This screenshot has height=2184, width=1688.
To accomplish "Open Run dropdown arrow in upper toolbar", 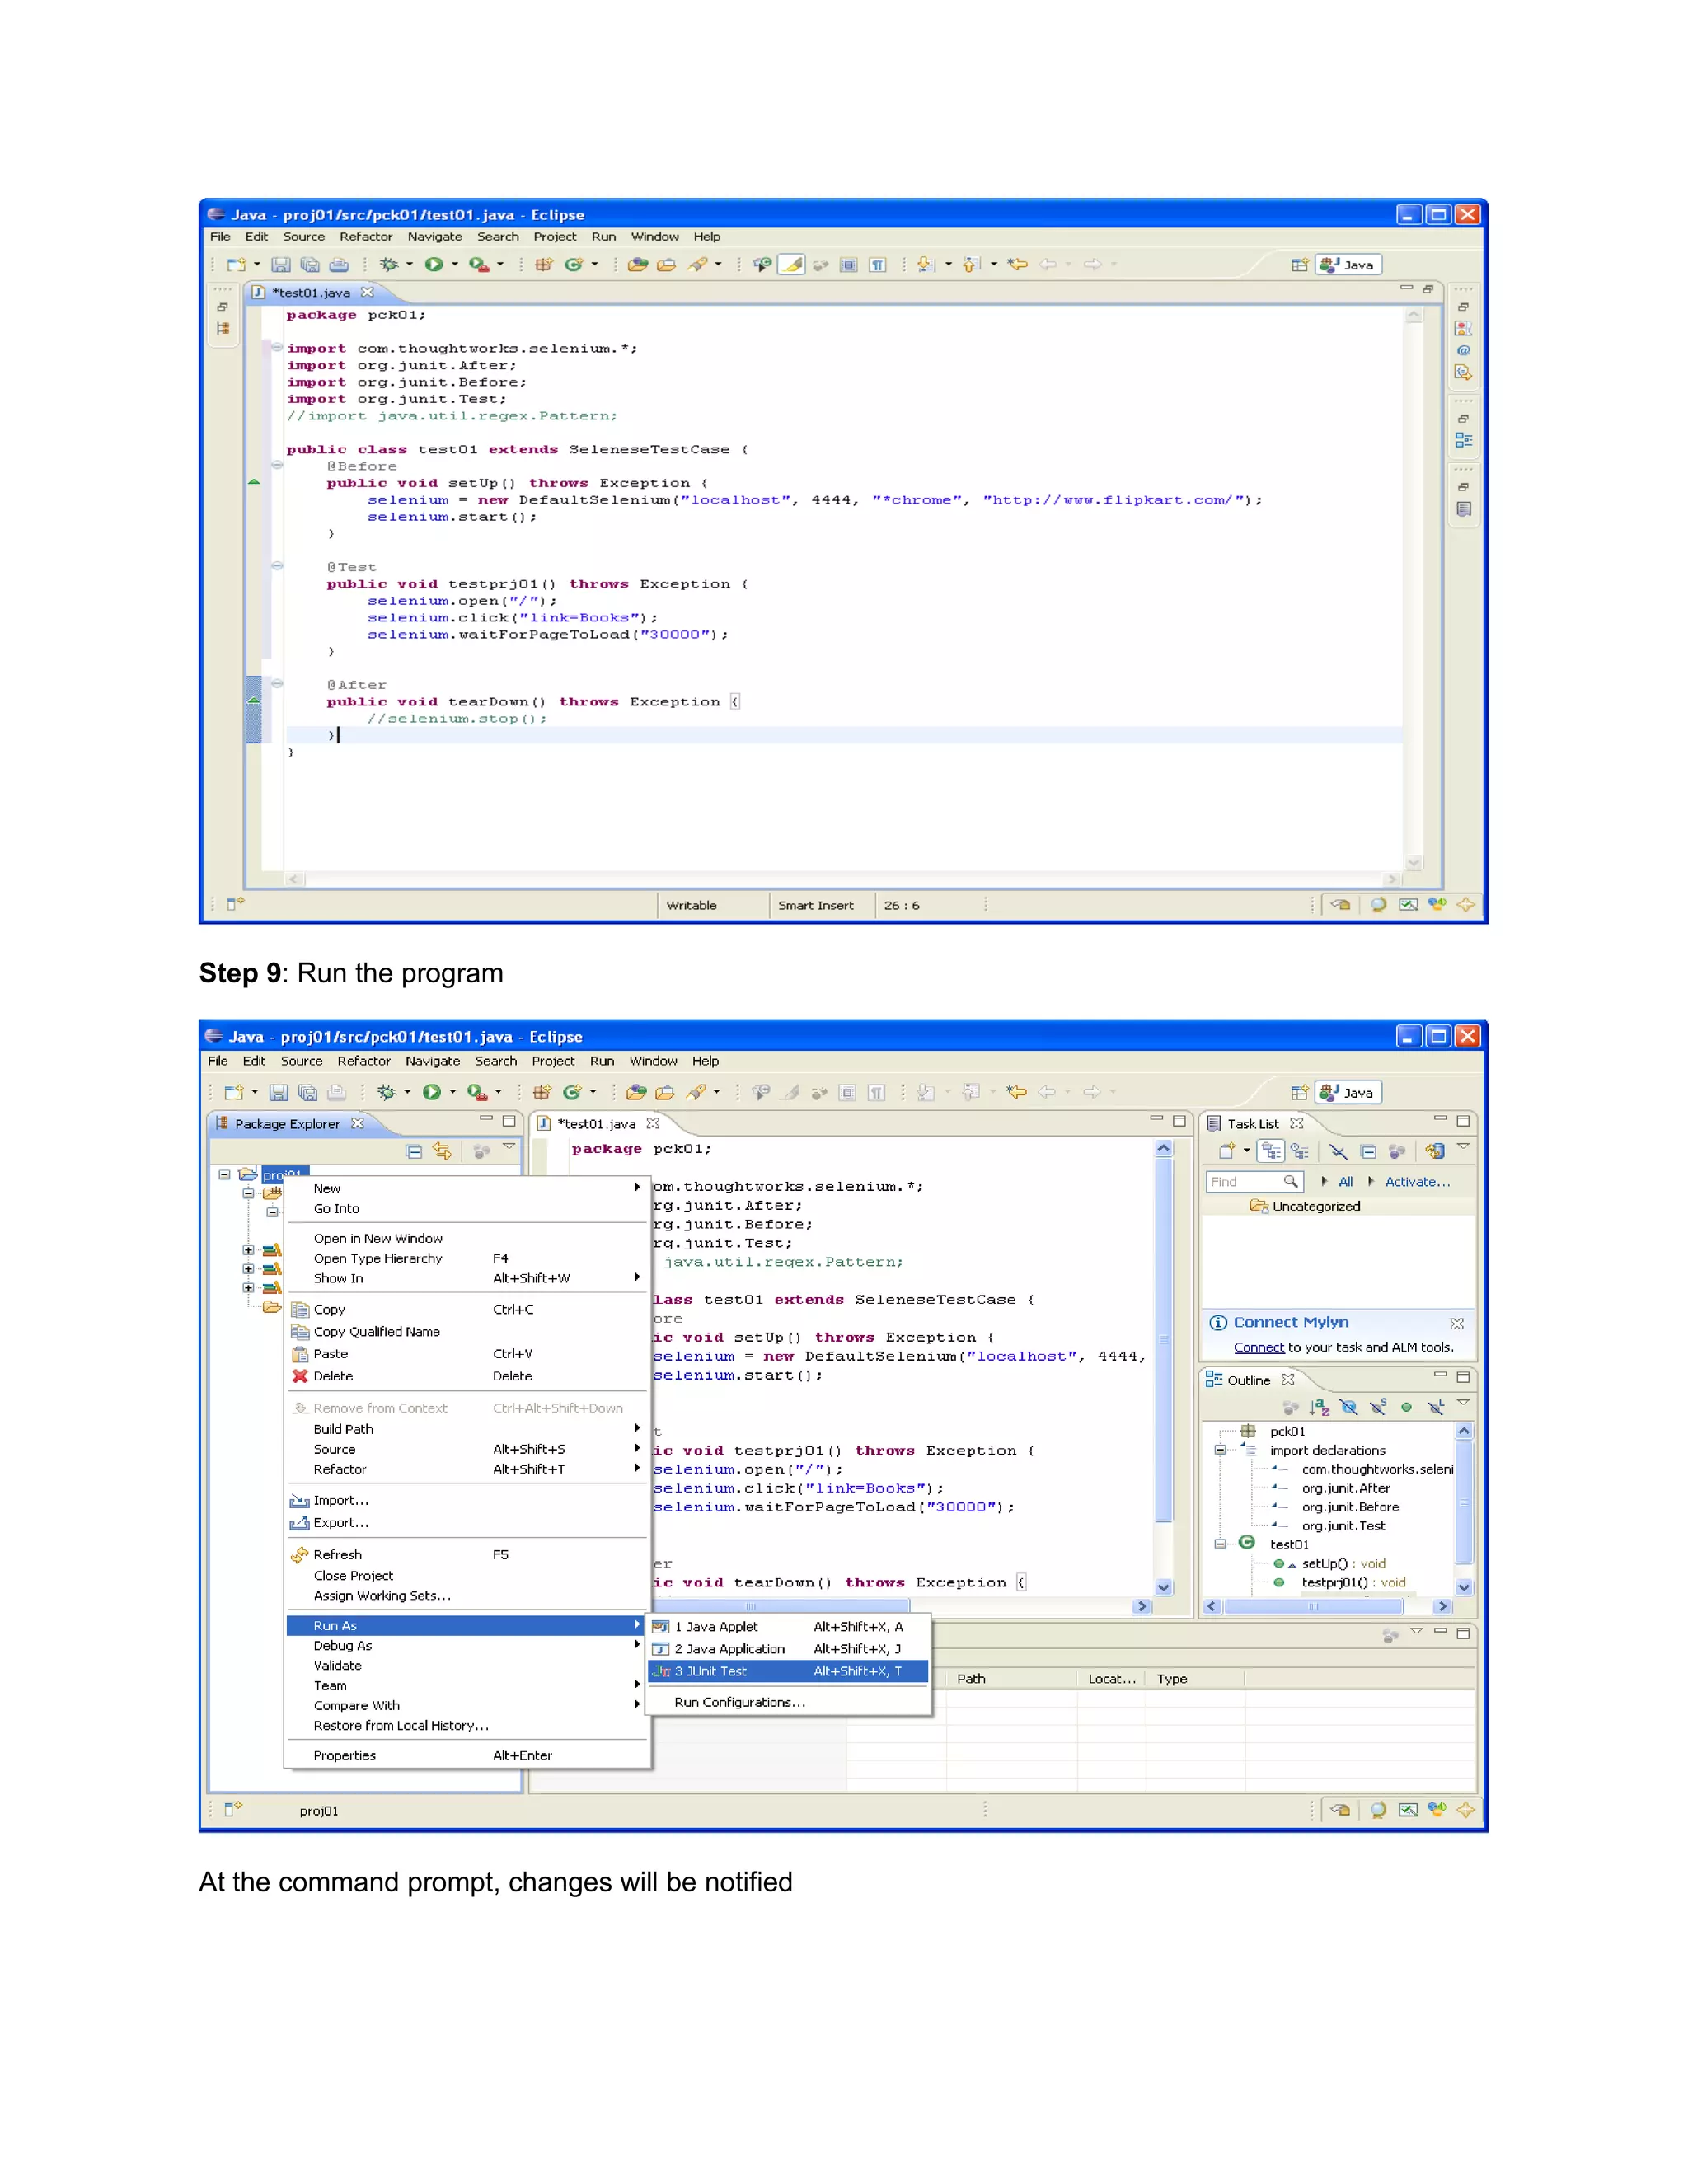I will tap(454, 265).
